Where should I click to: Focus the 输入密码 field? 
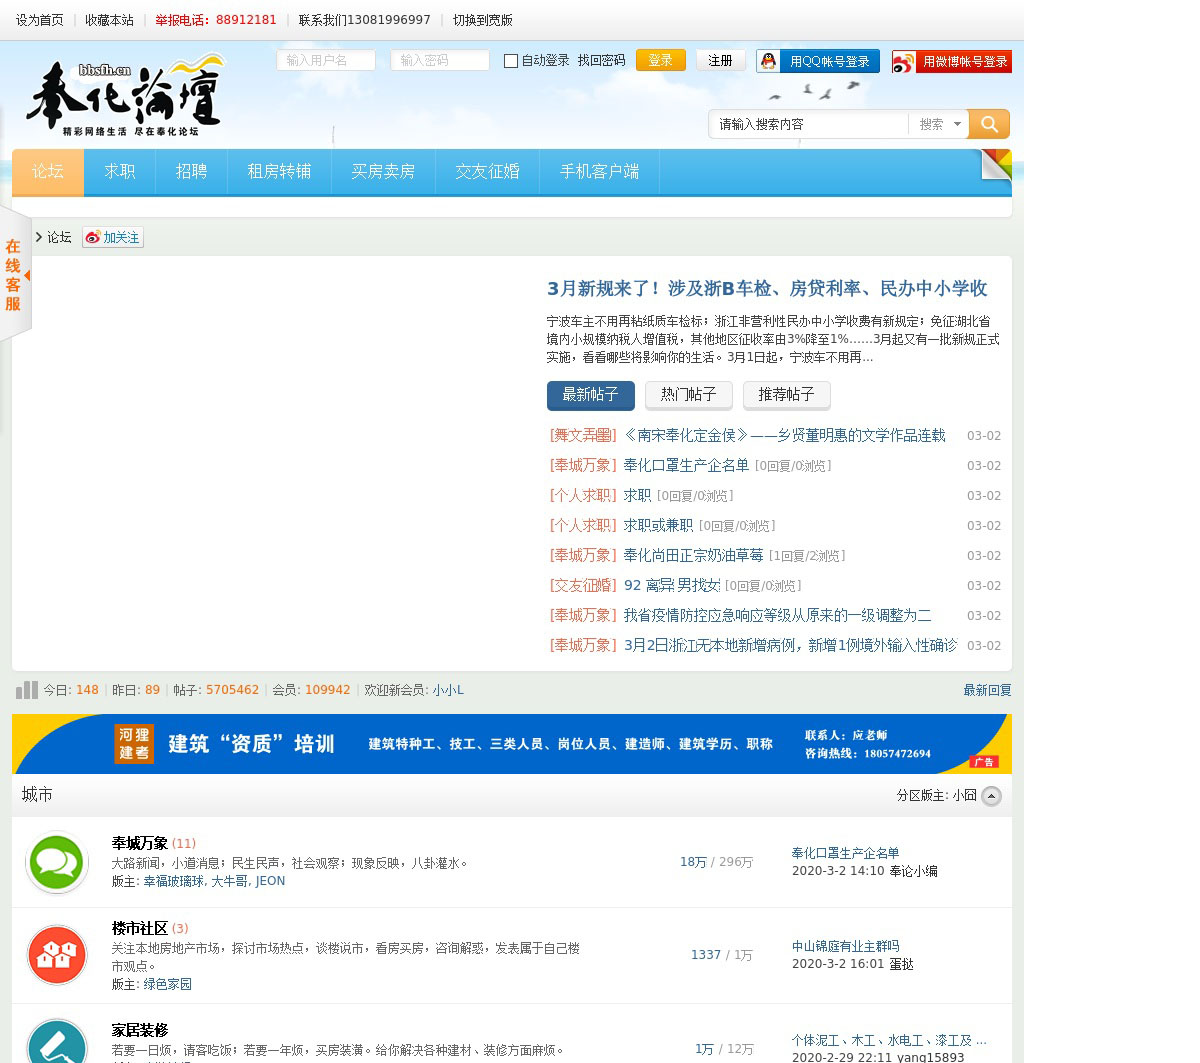tap(440, 60)
